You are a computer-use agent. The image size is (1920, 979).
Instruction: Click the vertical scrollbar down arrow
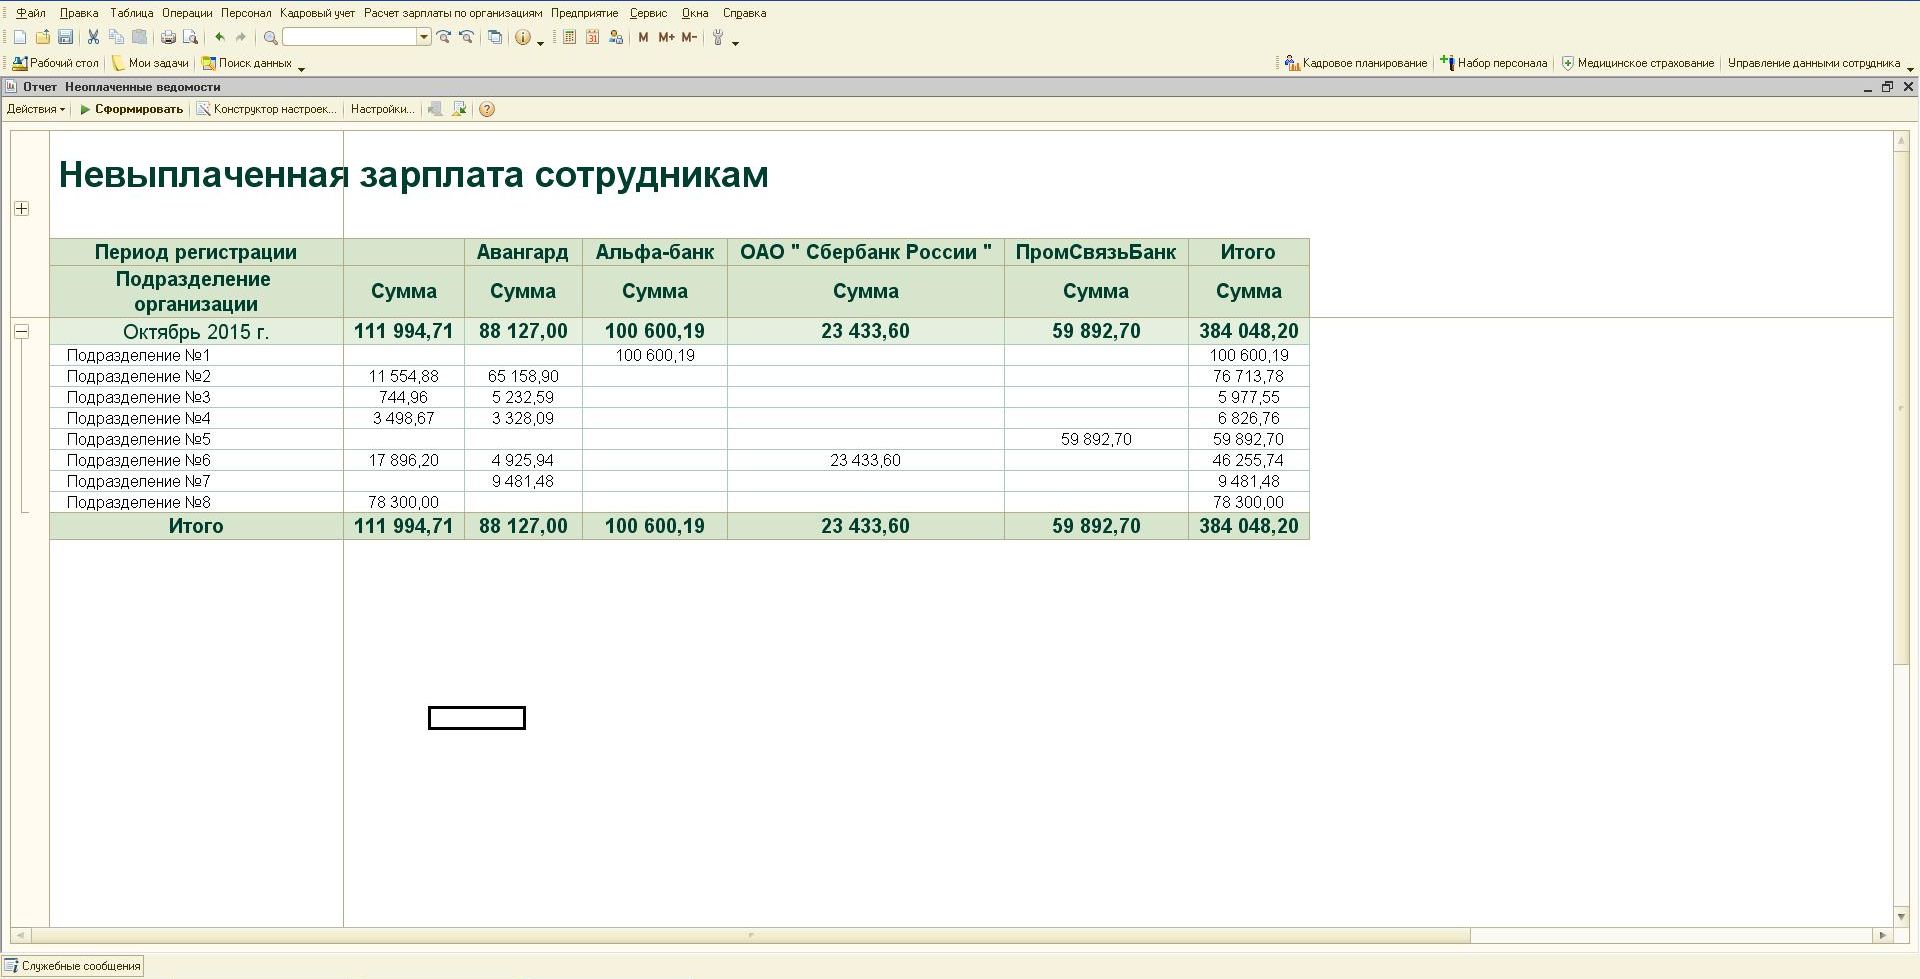click(1901, 917)
